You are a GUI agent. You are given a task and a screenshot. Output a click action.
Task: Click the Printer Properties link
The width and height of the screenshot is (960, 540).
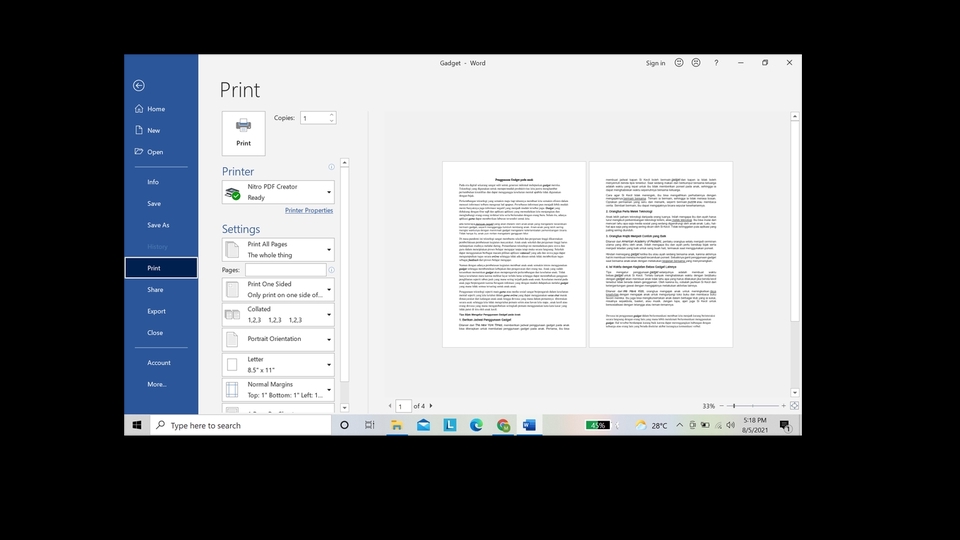(309, 211)
